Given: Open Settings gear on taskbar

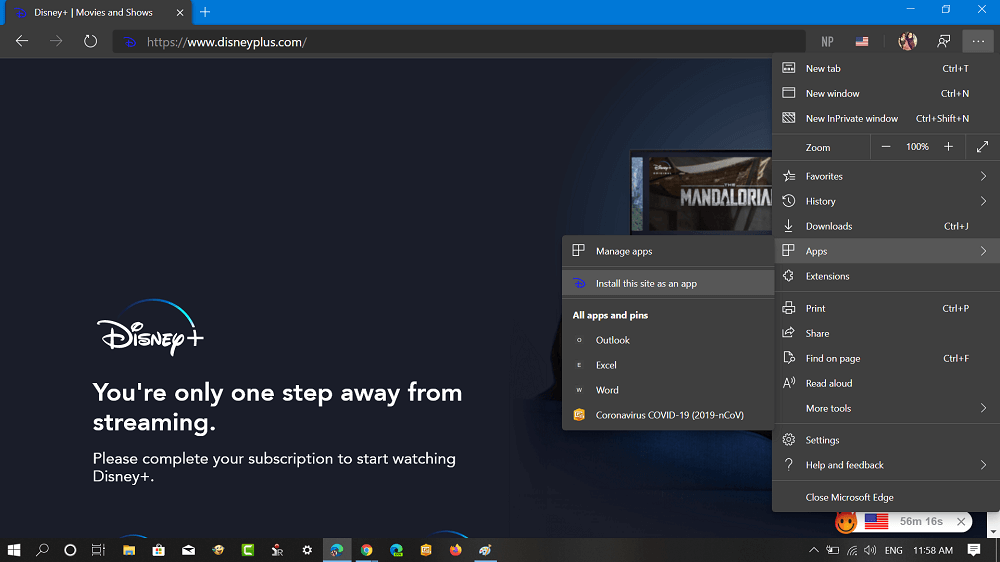Looking at the screenshot, I should click(307, 550).
